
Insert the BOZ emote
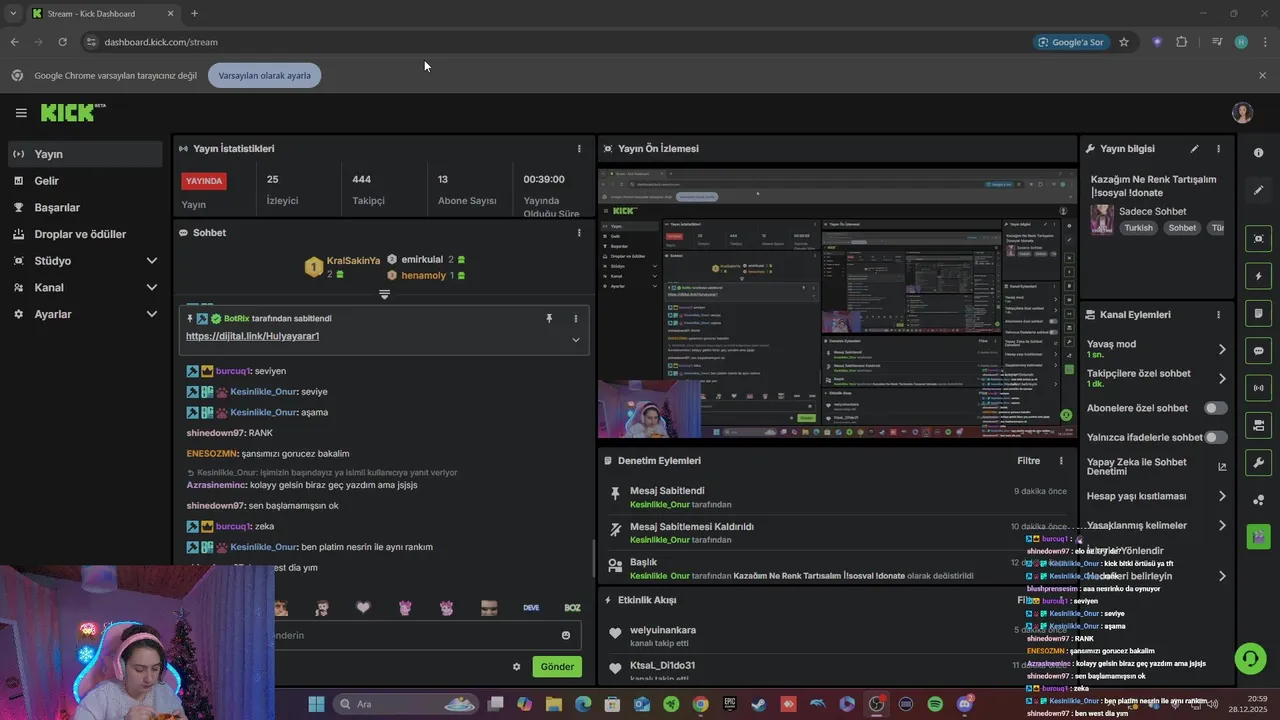click(572, 608)
